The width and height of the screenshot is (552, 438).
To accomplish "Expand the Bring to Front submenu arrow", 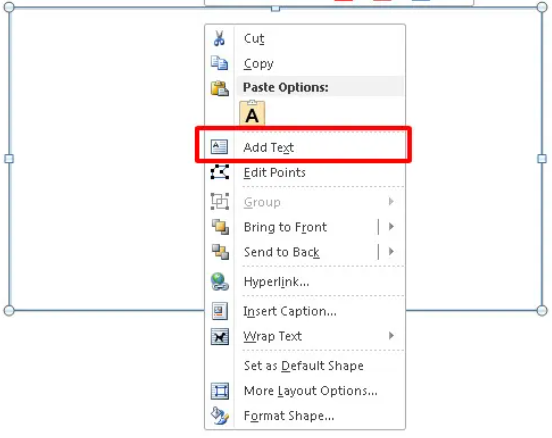I will tap(391, 226).
